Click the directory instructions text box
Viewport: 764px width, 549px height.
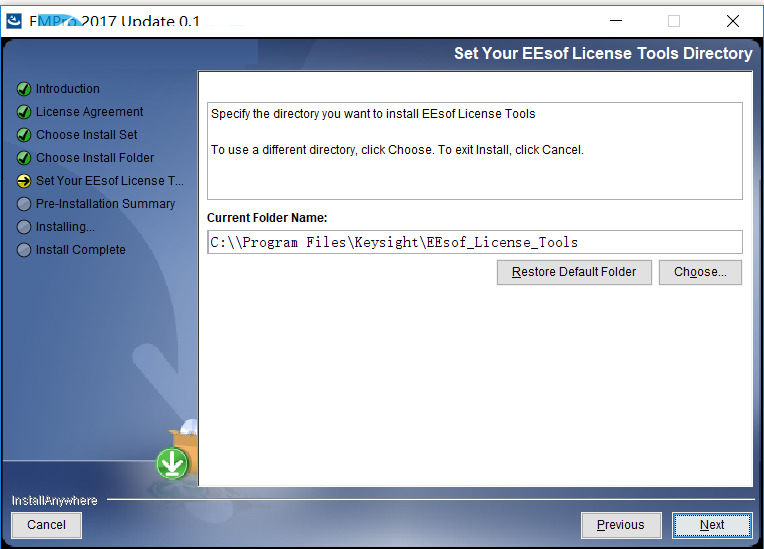coord(475,151)
